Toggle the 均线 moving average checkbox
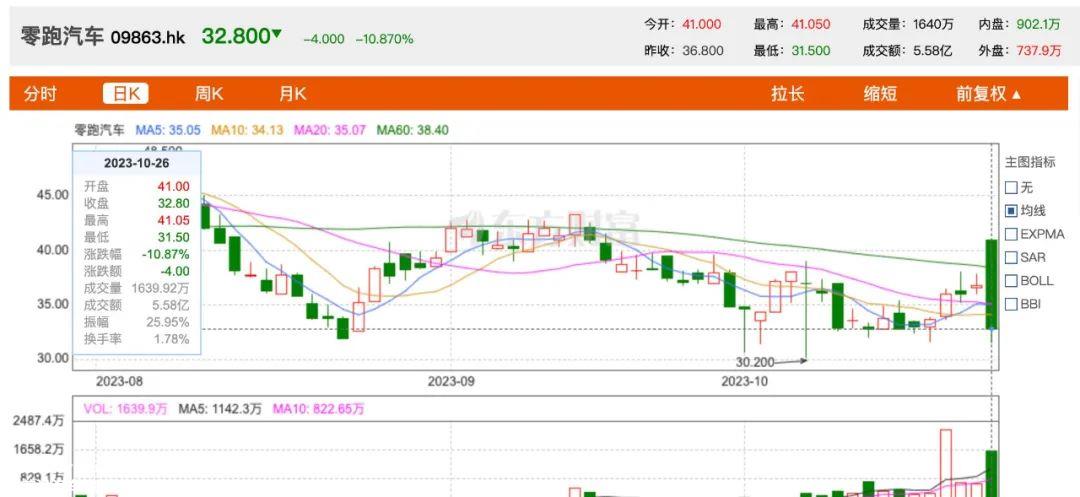 coord(1011,211)
